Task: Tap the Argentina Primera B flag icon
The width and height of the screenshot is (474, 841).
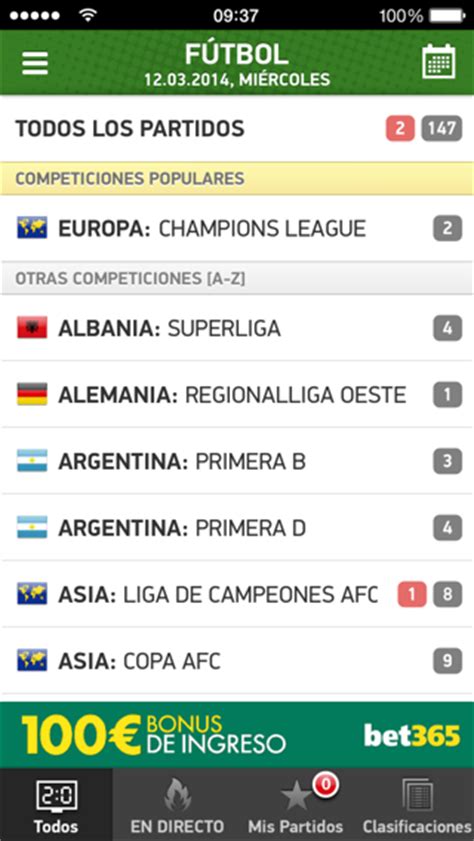Action: 32,461
